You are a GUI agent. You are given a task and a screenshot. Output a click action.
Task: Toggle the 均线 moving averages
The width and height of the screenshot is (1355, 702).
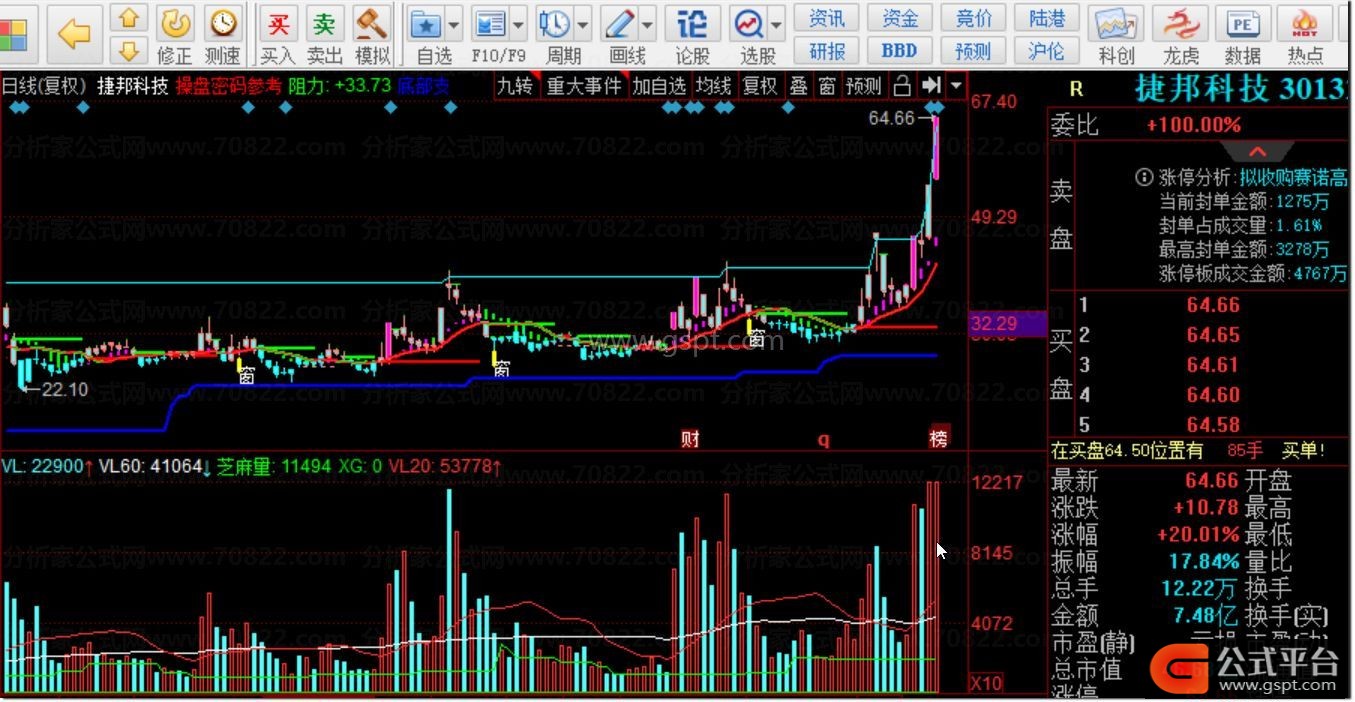(x=713, y=86)
